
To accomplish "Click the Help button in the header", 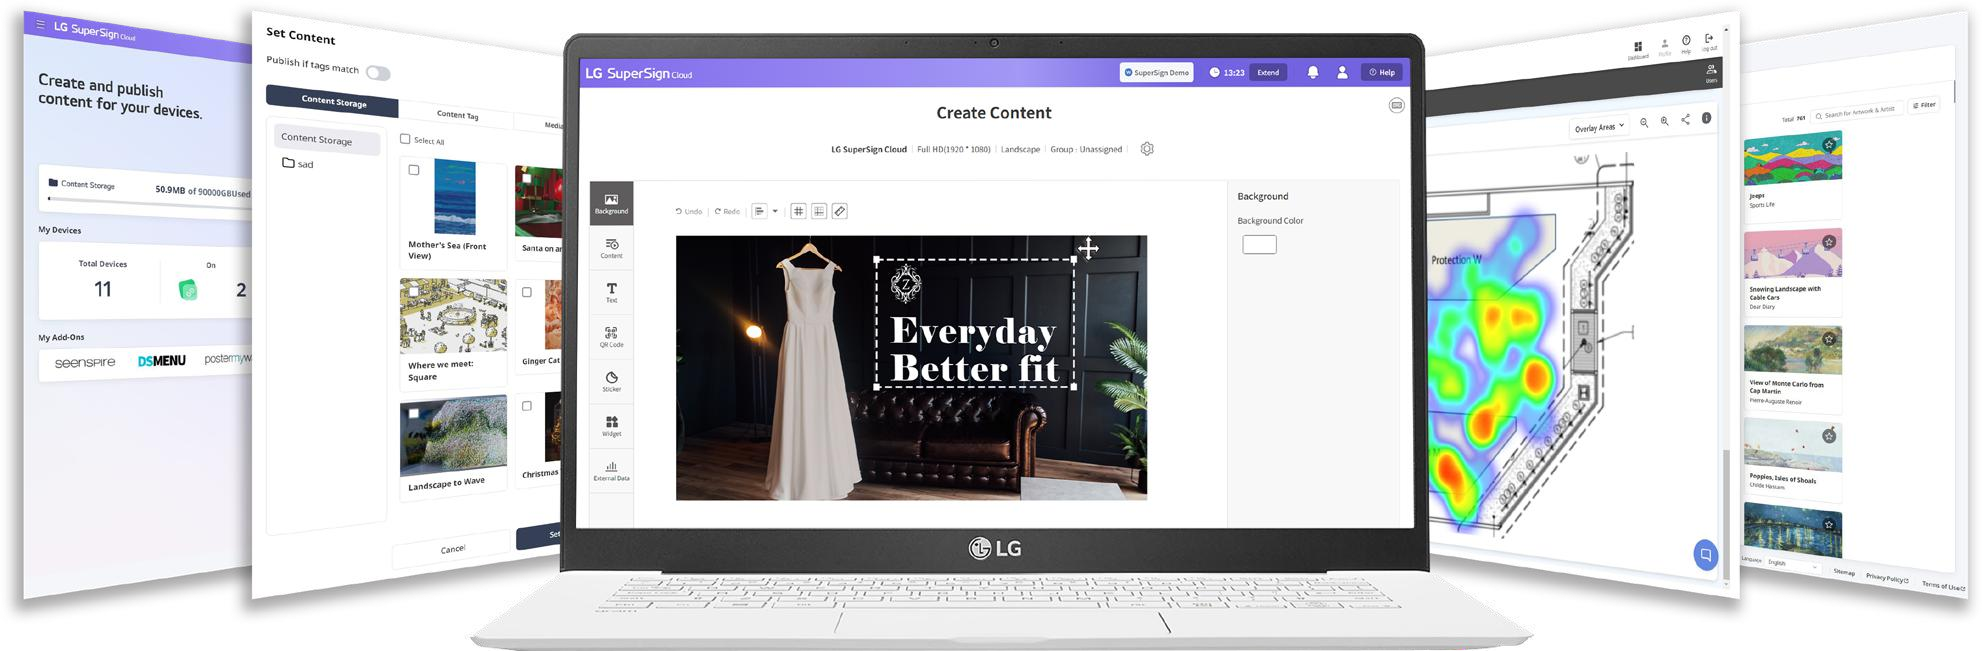I will tap(1381, 72).
